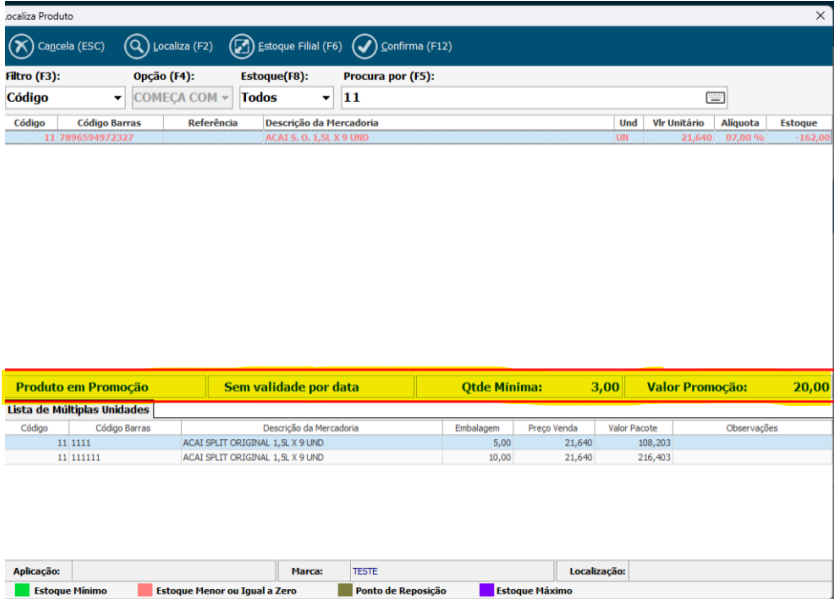Click the Cancela (ESC) X icon
Screen dimensions: 834x599
pos(21,47)
